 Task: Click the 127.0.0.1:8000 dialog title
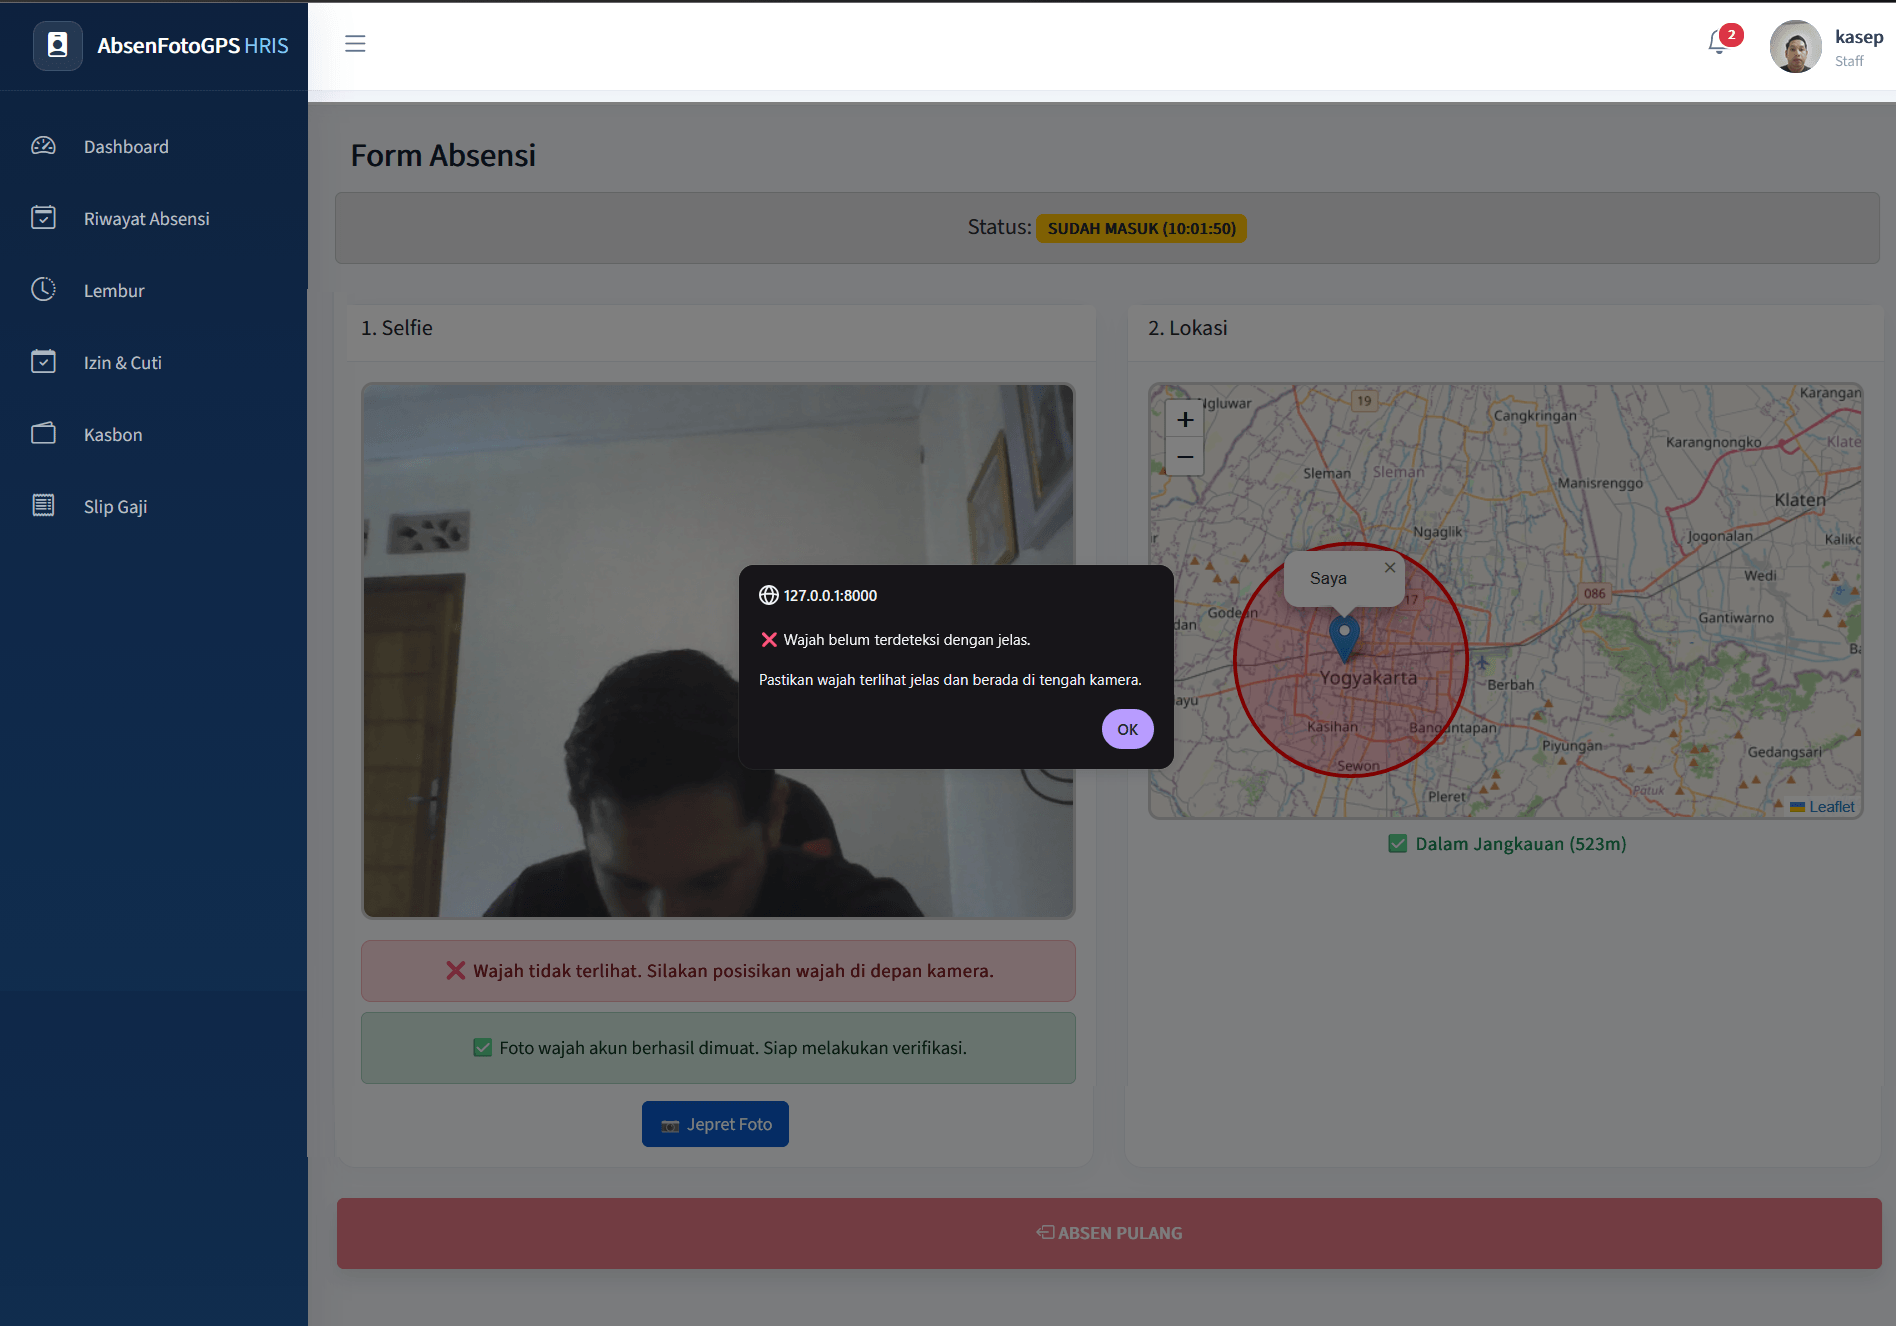coord(830,596)
